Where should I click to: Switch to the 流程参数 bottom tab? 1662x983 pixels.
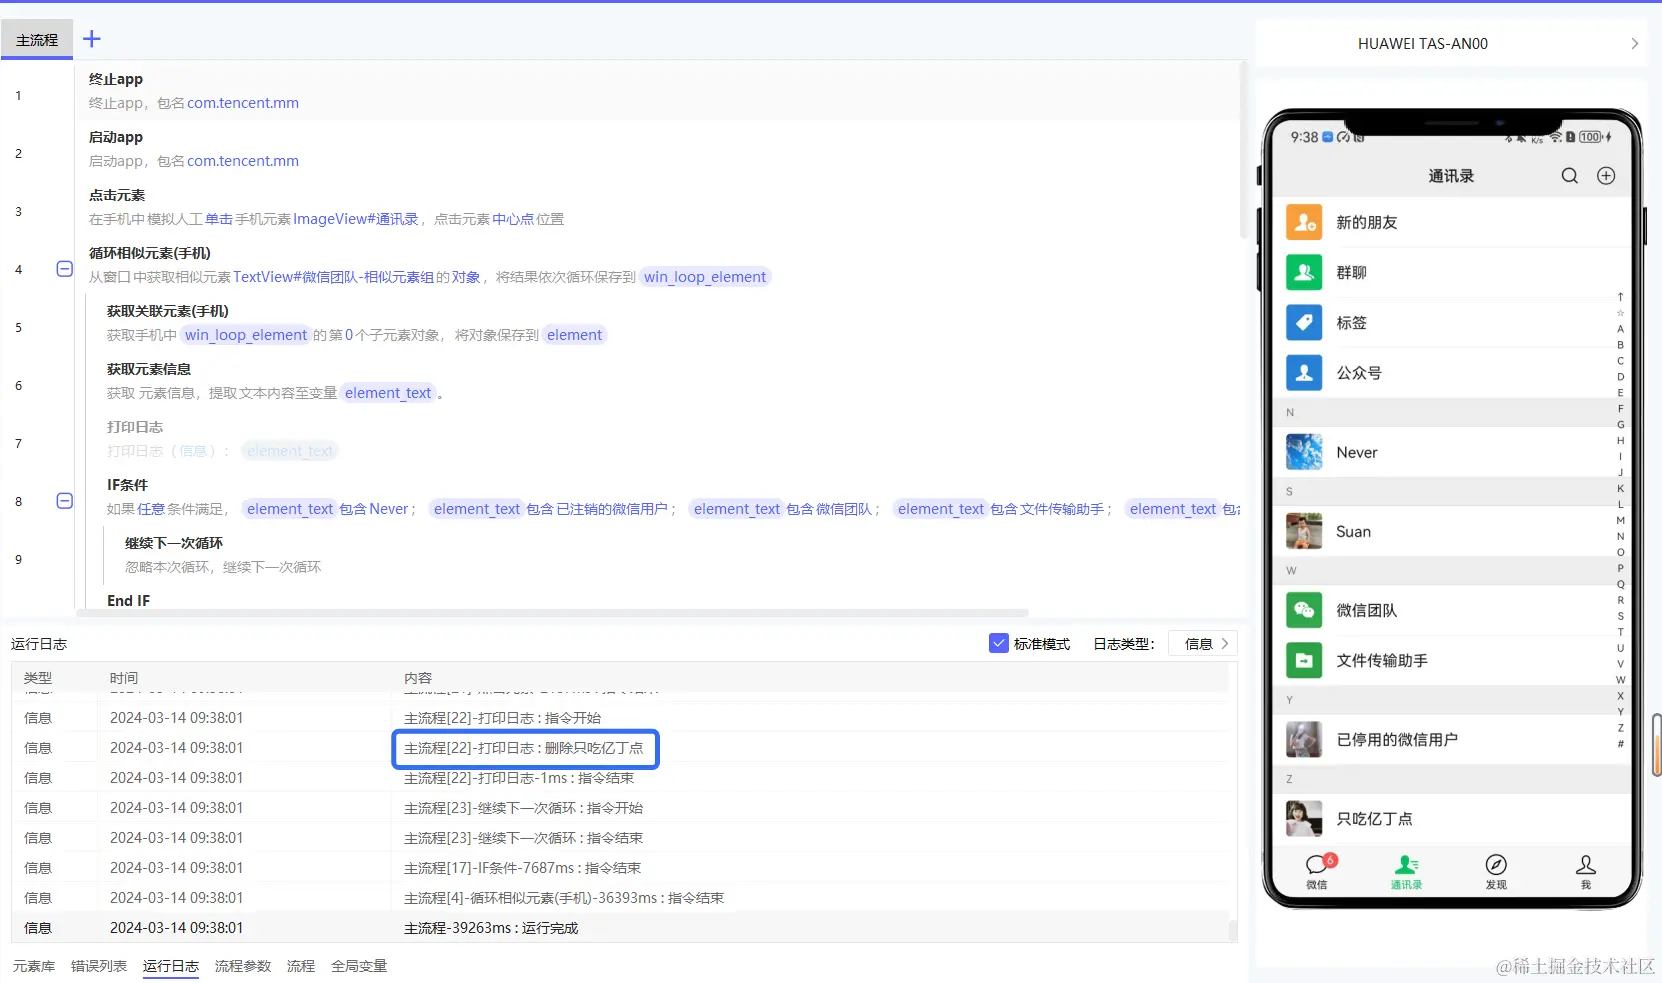point(243,966)
